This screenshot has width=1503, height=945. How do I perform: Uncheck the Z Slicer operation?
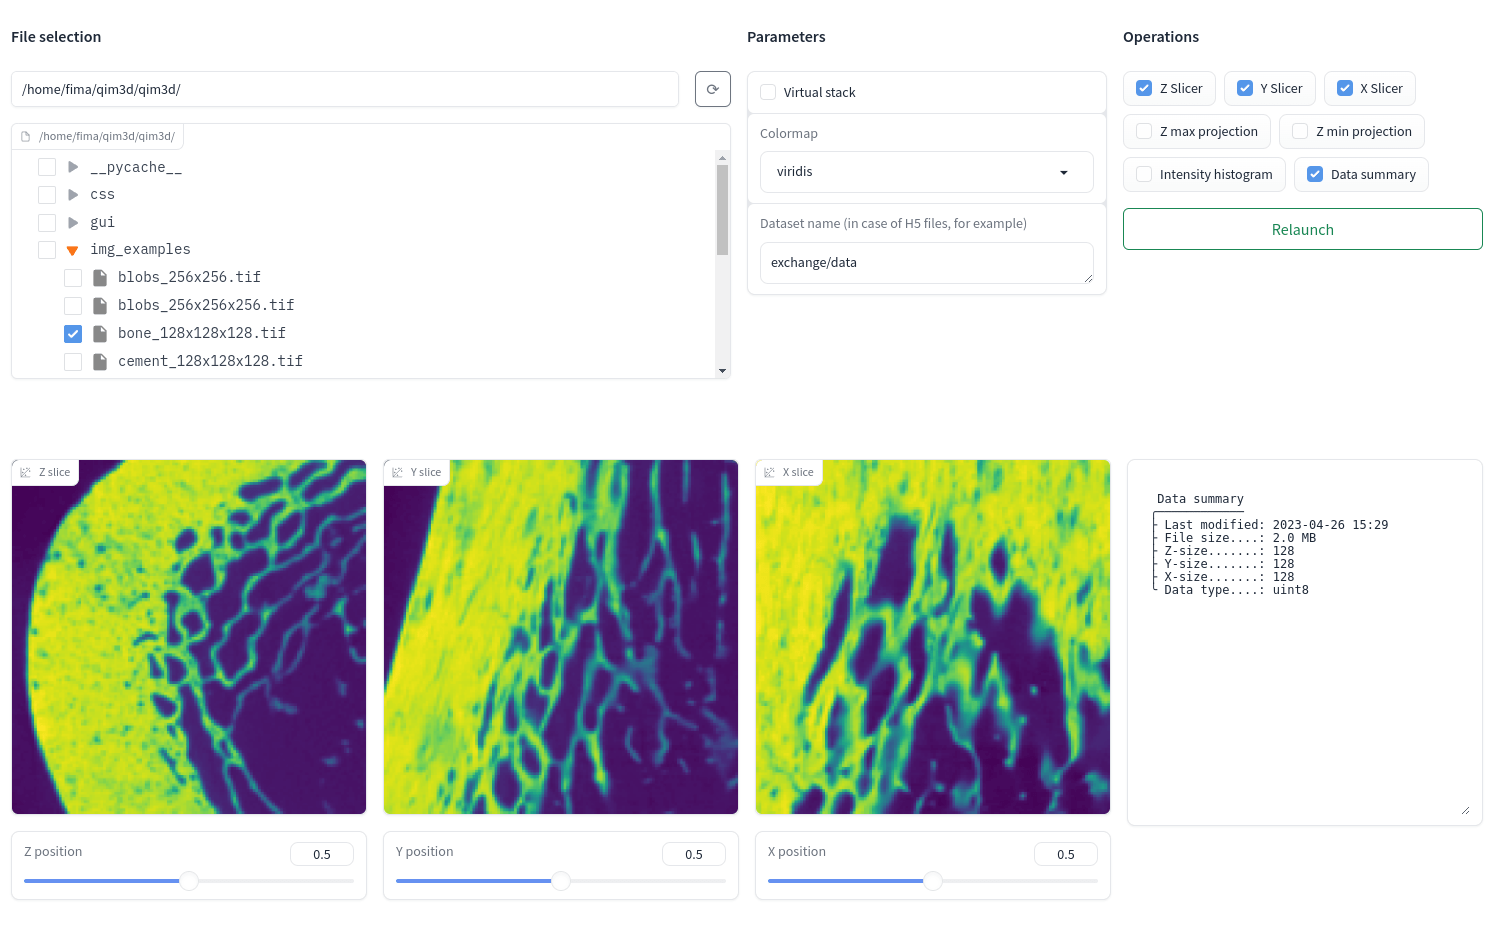pyautogui.click(x=1144, y=88)
